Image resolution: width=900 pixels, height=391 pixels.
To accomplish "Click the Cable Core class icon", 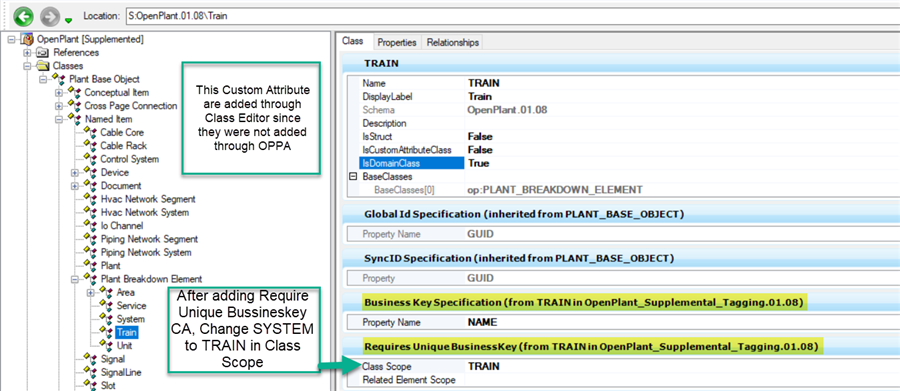I will coord(91,132).
